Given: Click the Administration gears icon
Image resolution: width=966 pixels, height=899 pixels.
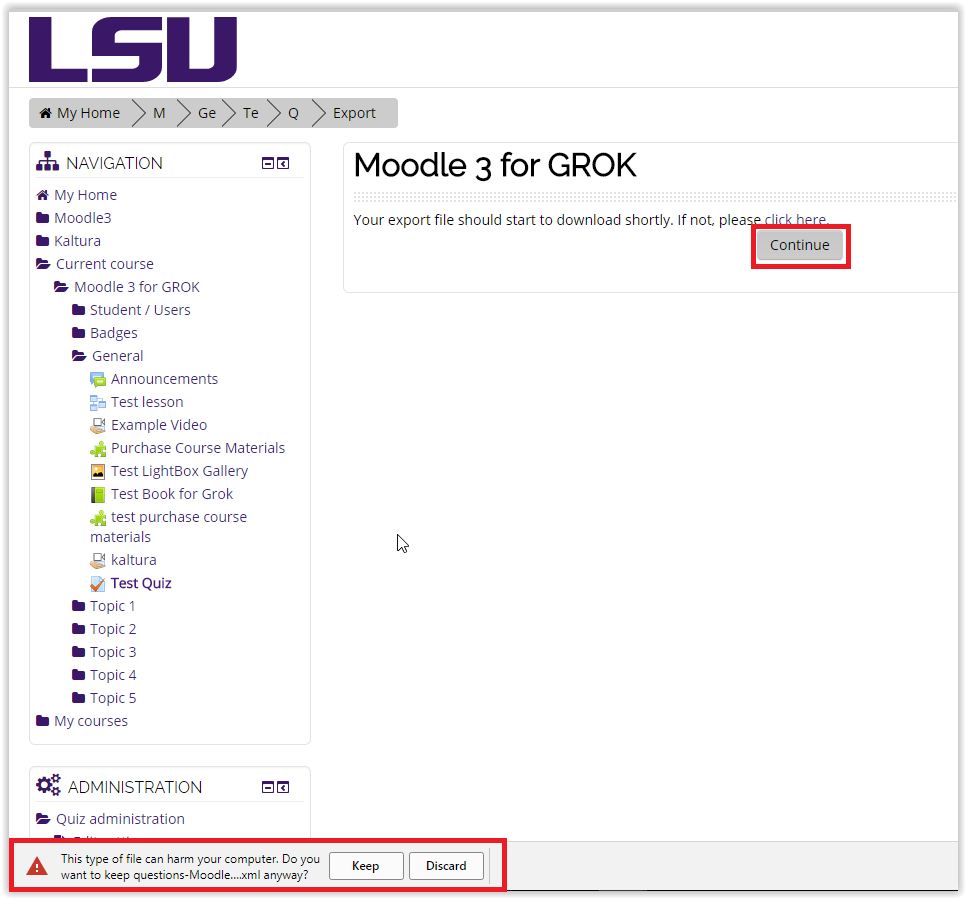Looking at the screenshot, I should tap(49, 786).
